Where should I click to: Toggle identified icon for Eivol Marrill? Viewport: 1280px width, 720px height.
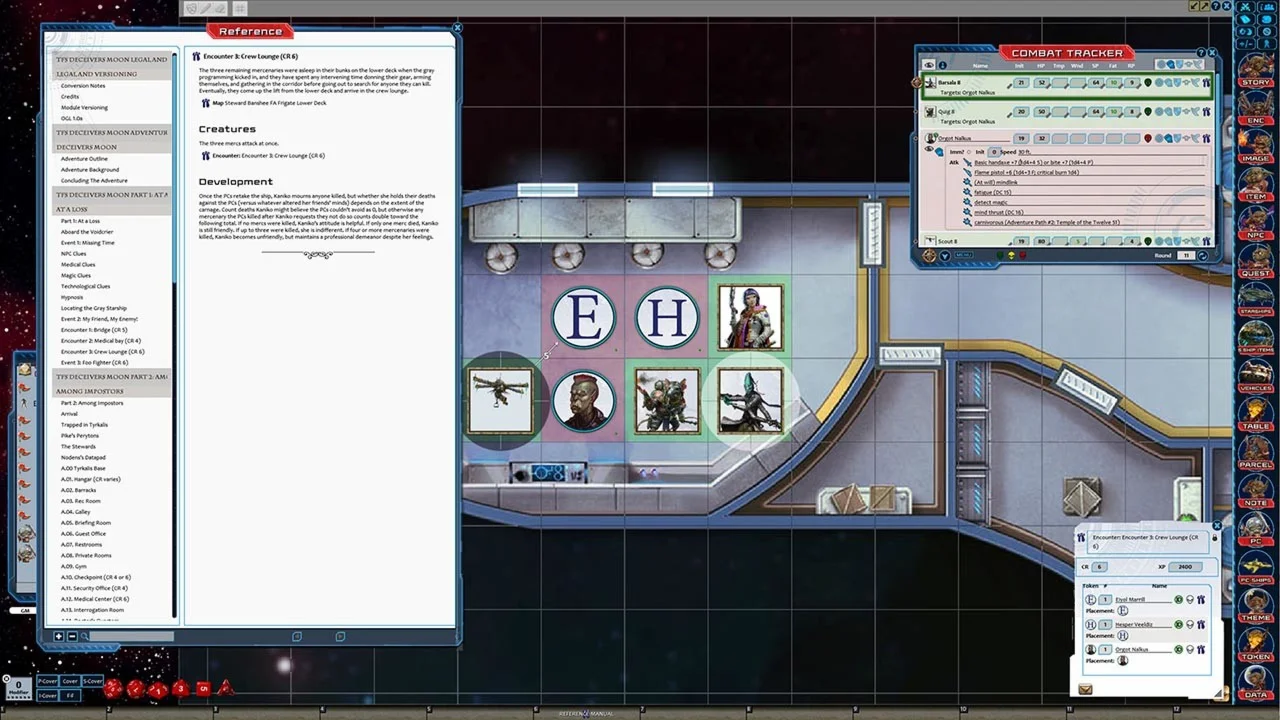1179,600
